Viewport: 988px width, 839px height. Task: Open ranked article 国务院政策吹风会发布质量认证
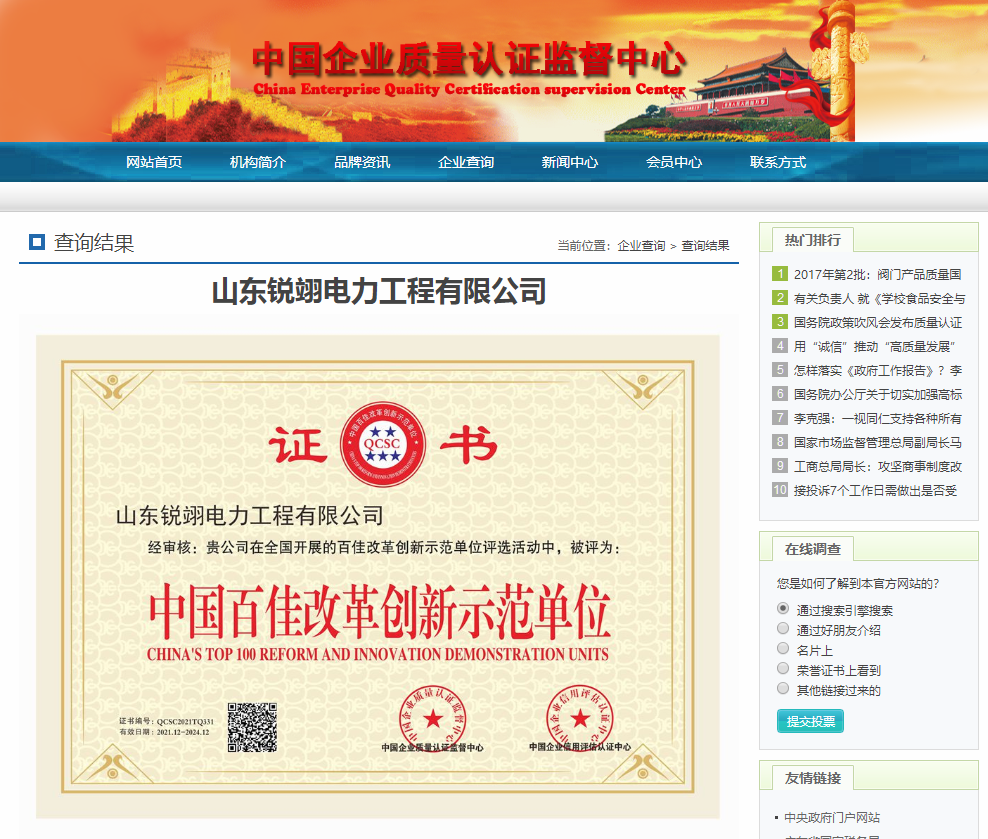pos(878,322)
